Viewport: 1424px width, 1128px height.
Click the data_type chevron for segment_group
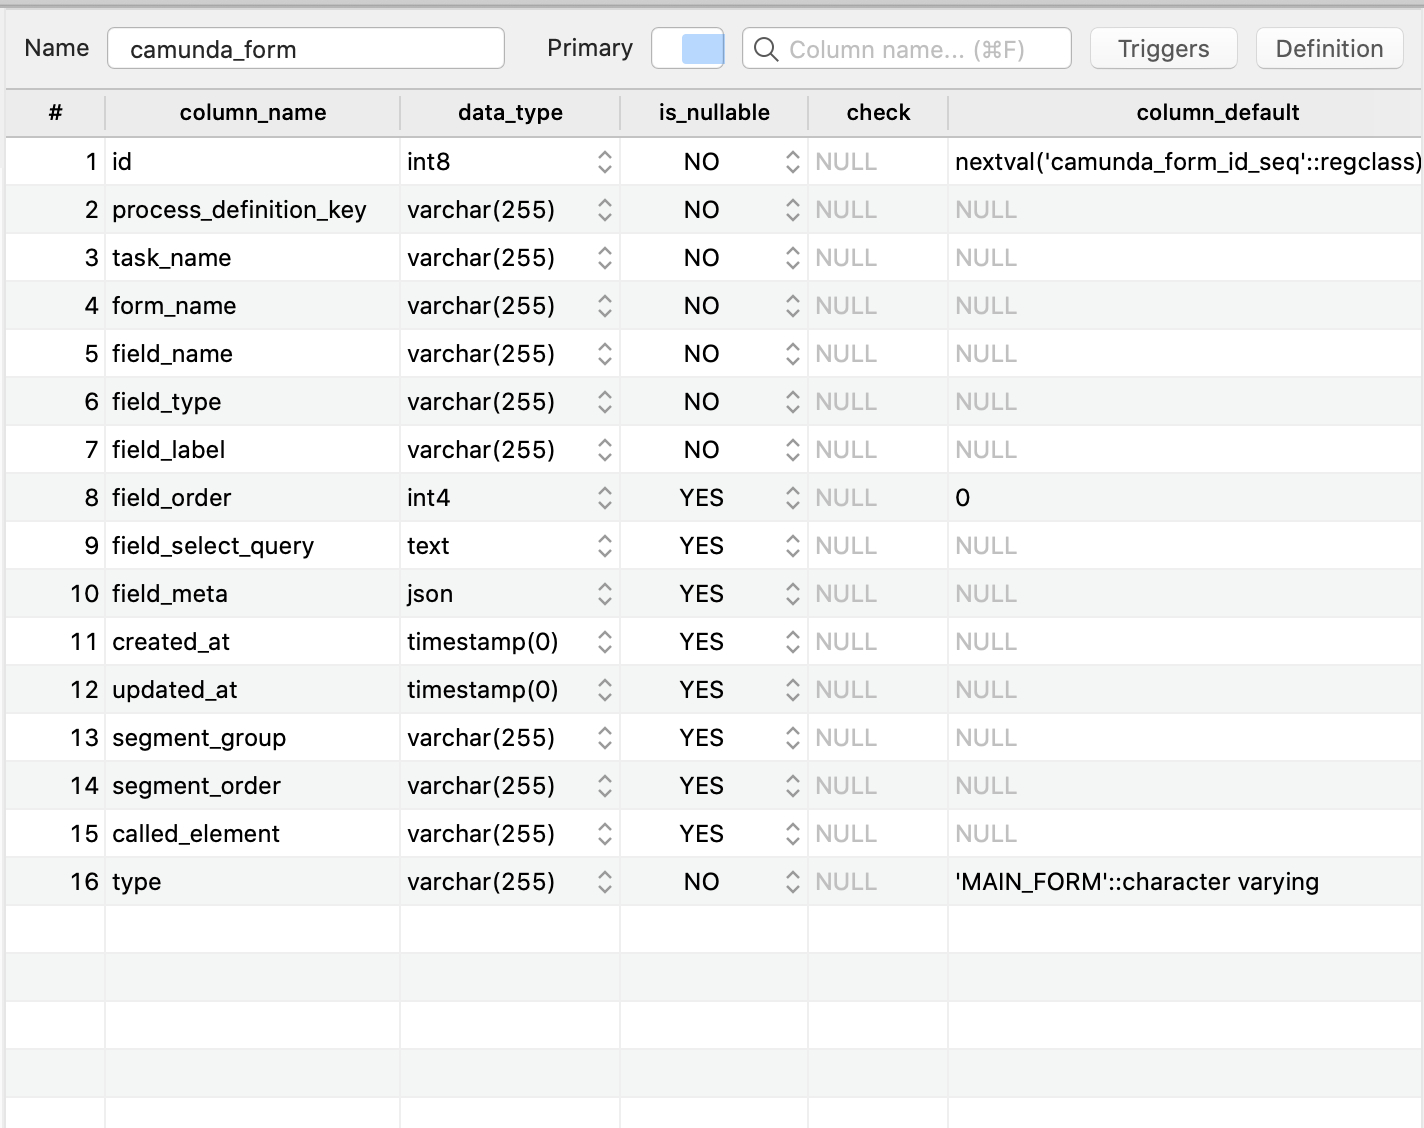click(x=604, y=737)
